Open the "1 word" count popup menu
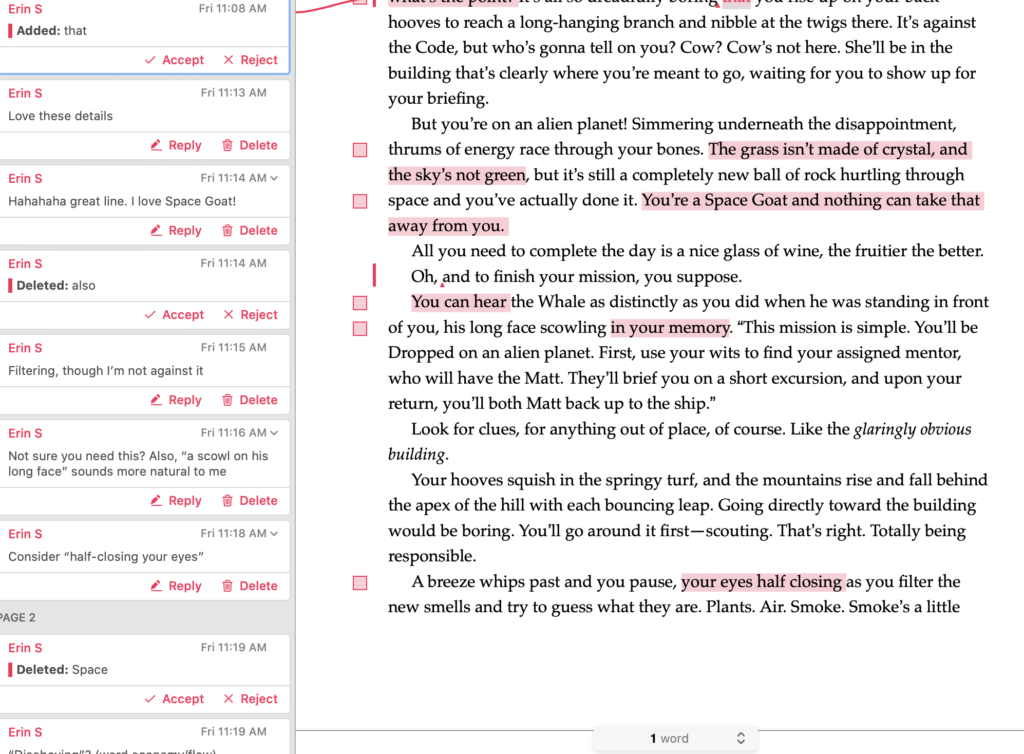 pyautogui.click(x=676, y=738)
